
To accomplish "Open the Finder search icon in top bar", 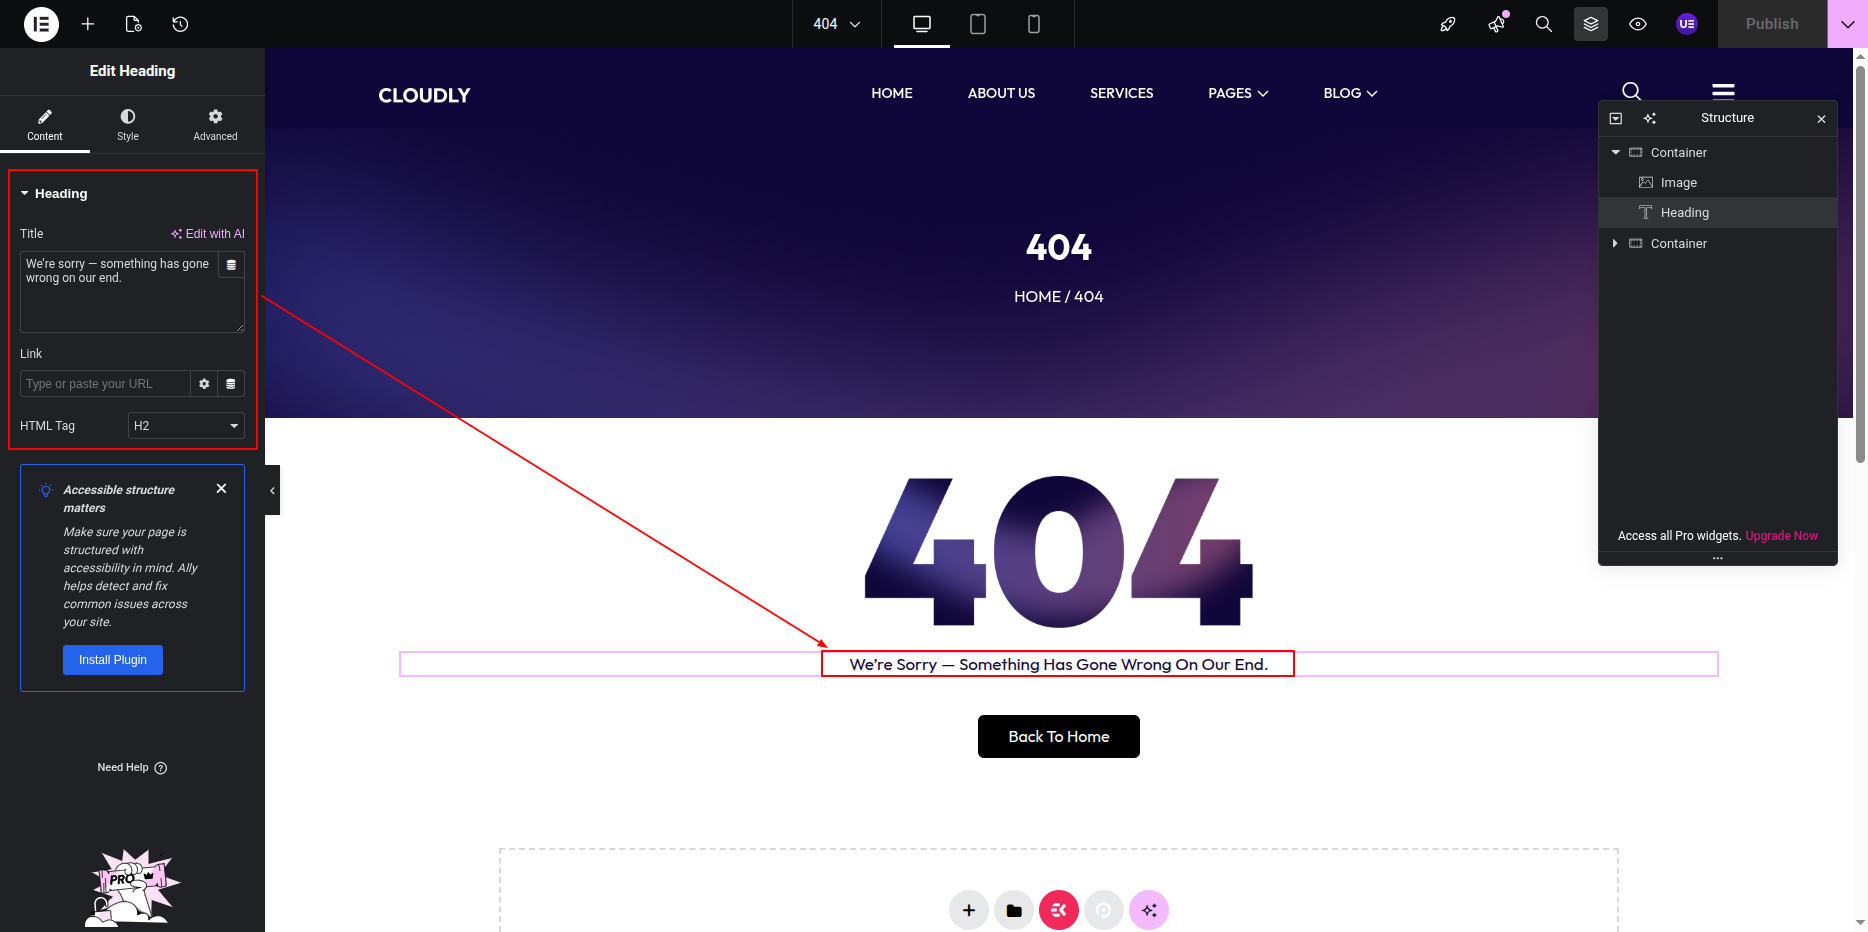I will 1544,24.
